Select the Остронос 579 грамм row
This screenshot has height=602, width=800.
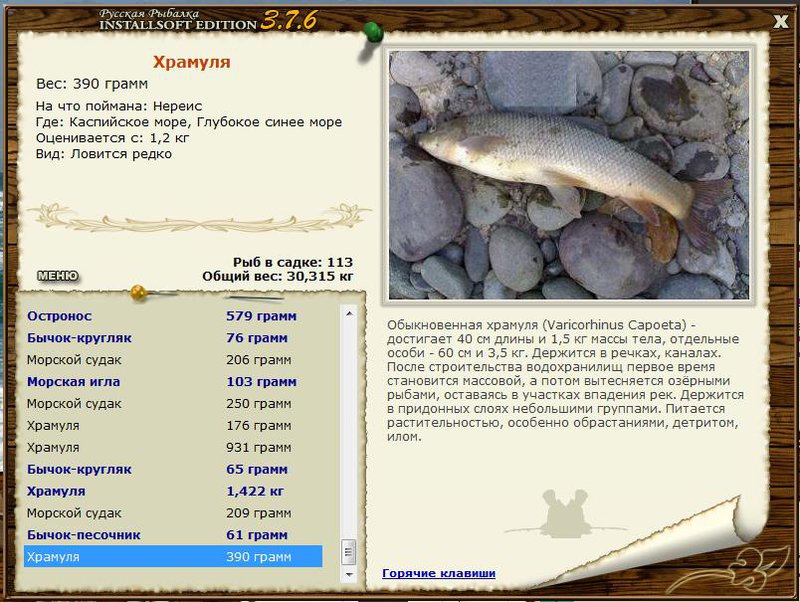click(173, 316)
